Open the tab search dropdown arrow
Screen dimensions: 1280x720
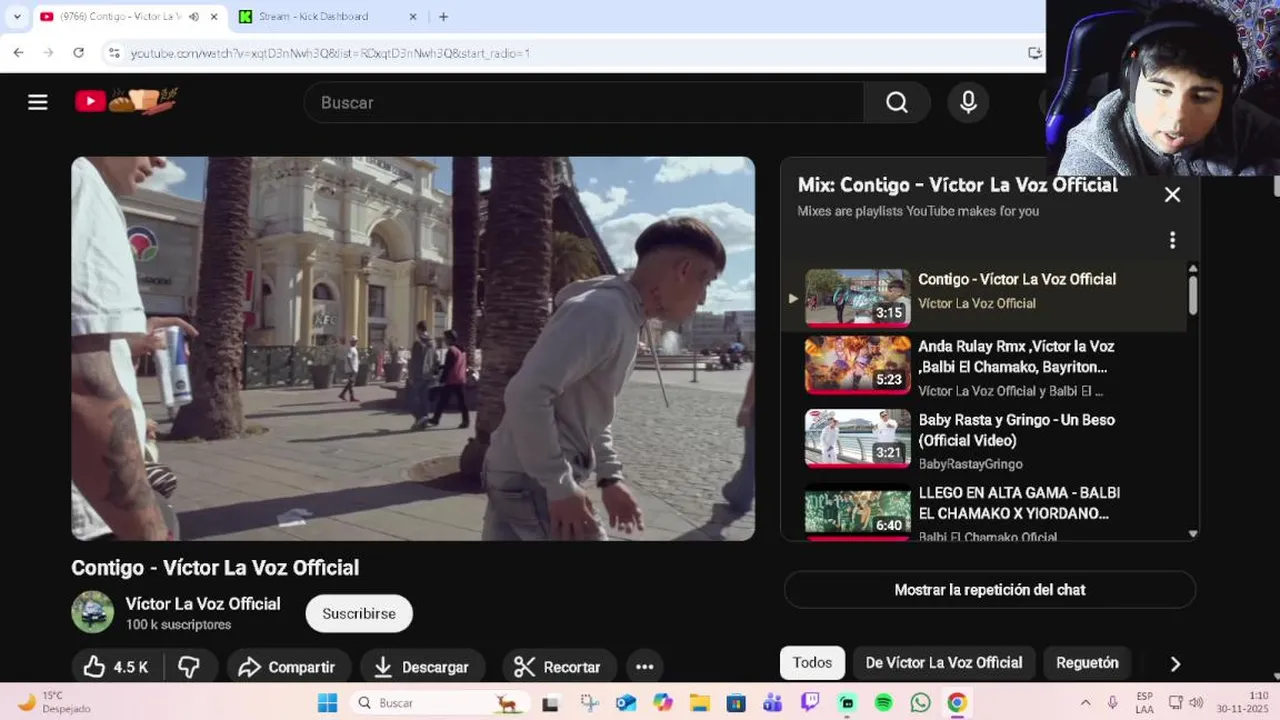(x=17, y=16)
